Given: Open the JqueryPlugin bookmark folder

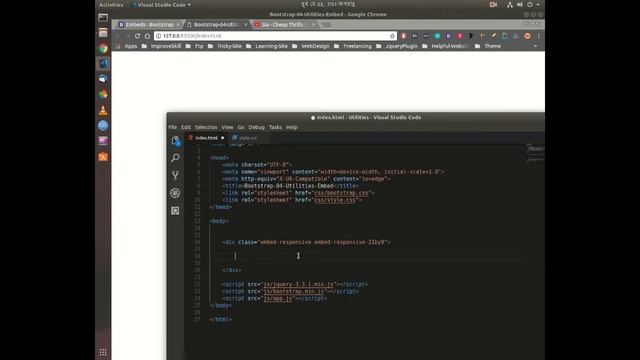Looking at the screenshot, I should coord(397,46).
